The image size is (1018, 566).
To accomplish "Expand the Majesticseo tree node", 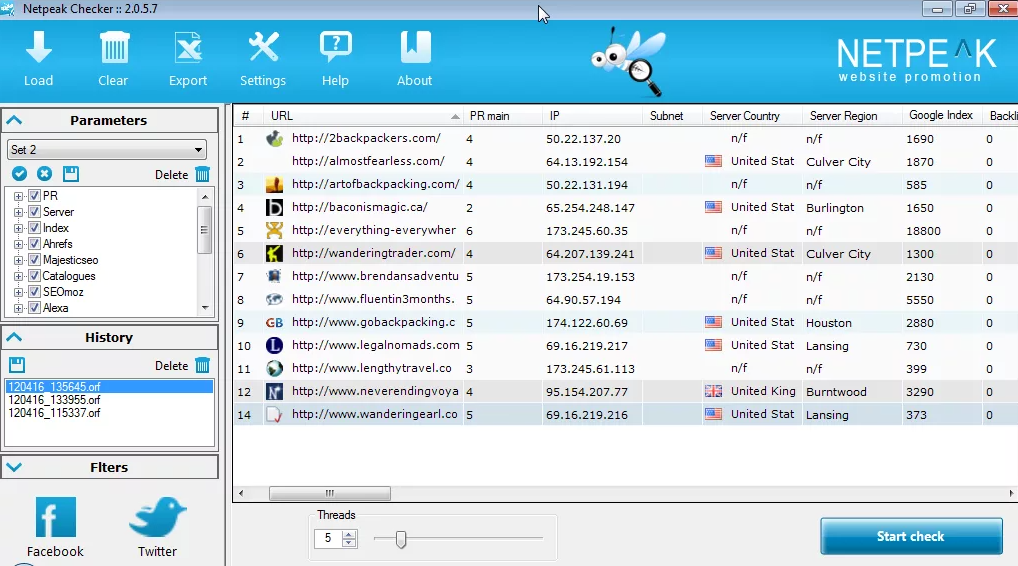I will click(18, 260).
